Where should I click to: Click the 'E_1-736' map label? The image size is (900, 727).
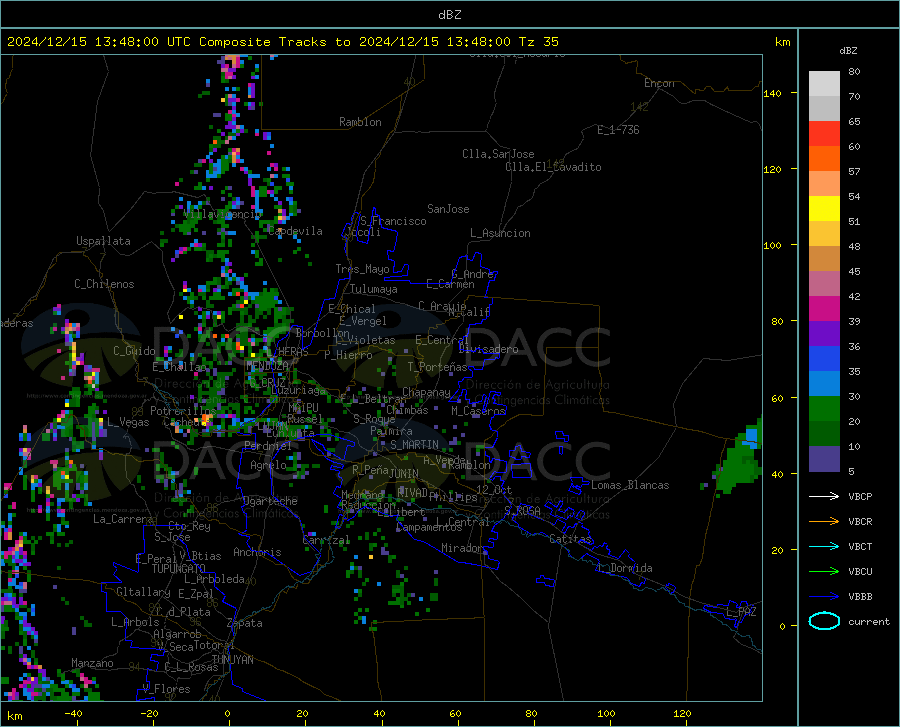coord(618,130)
